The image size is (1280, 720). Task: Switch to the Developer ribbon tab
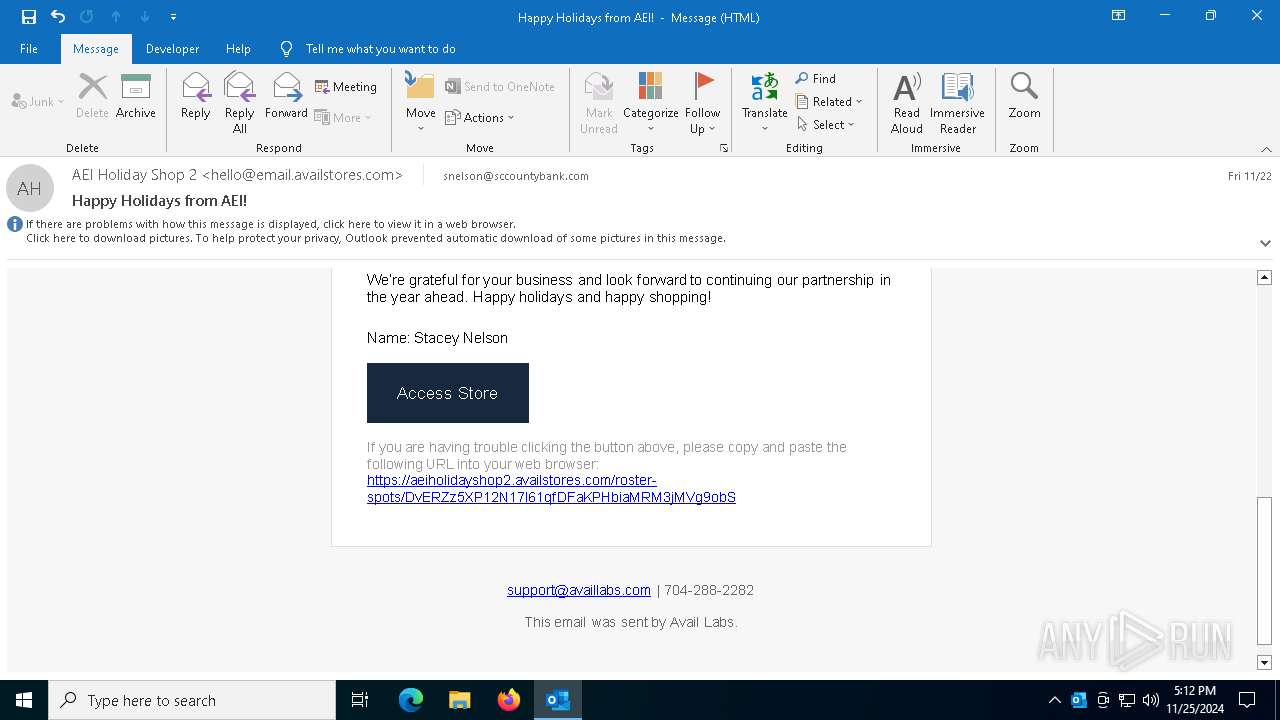(172, 49)
